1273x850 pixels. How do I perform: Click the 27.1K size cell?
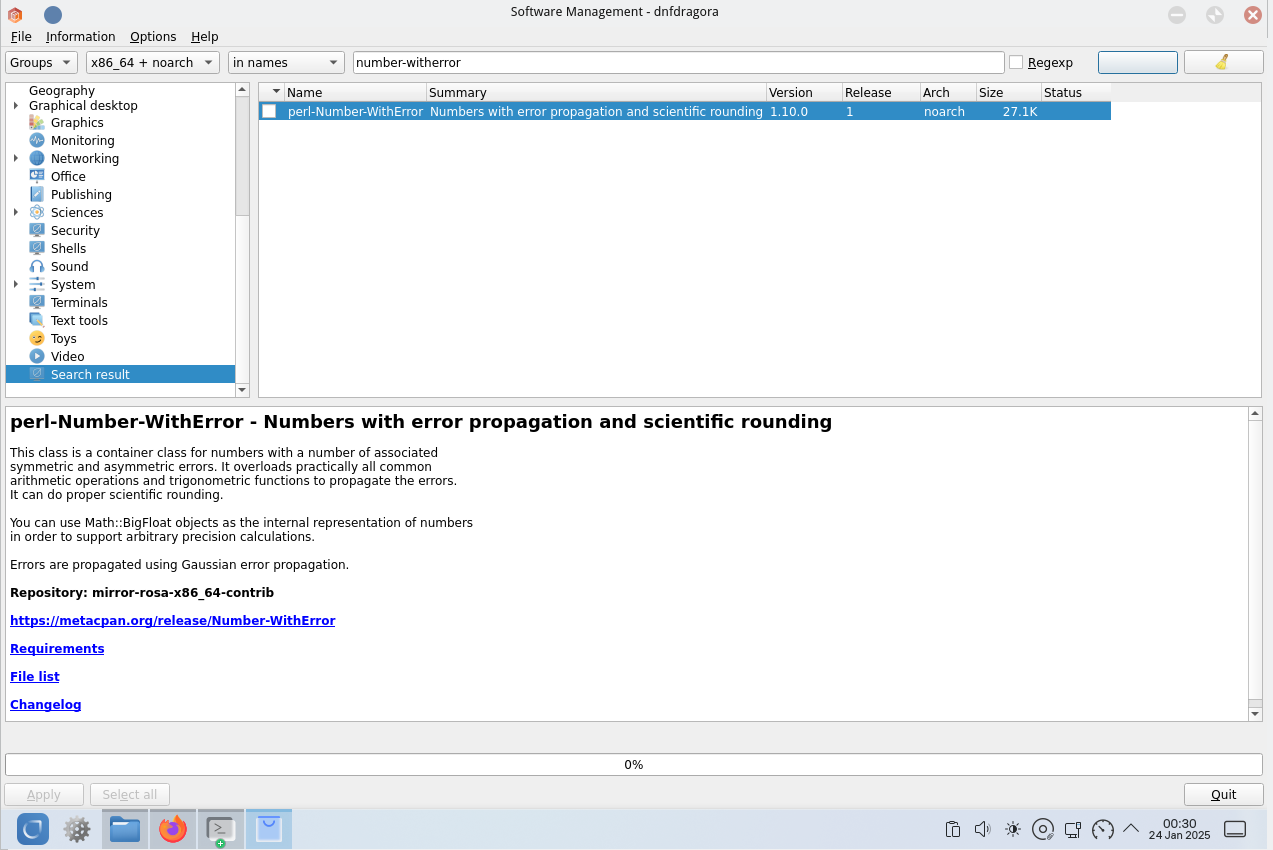[1020, 111]
